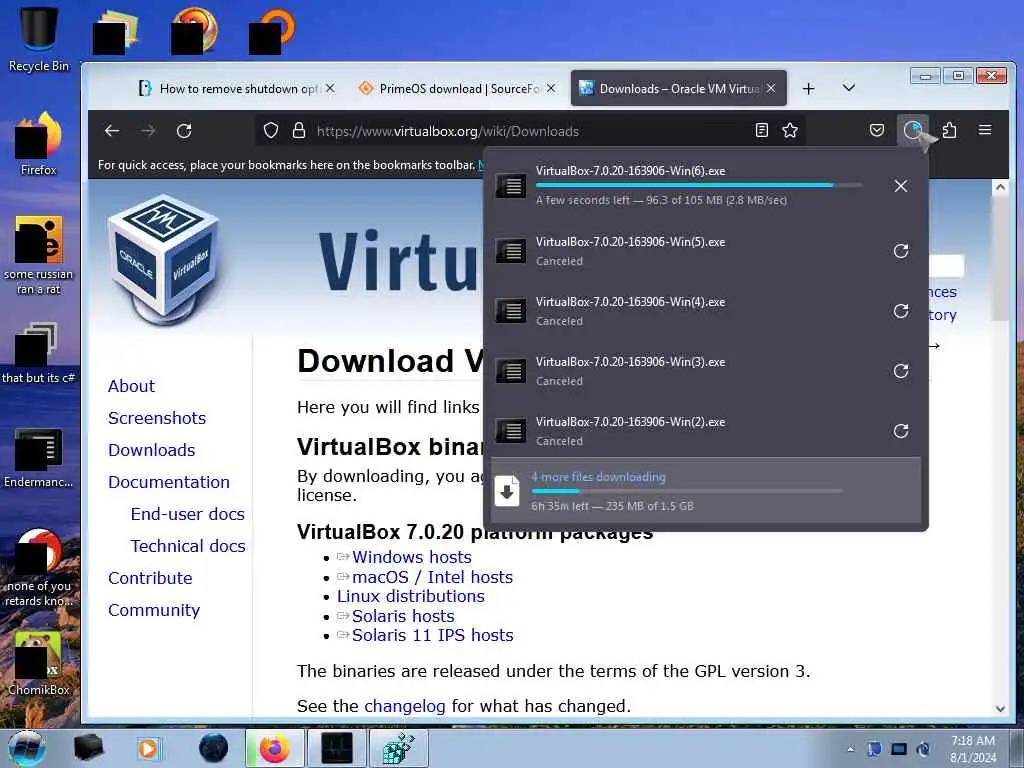Click the file icon of Win(2).exe download

511,431
